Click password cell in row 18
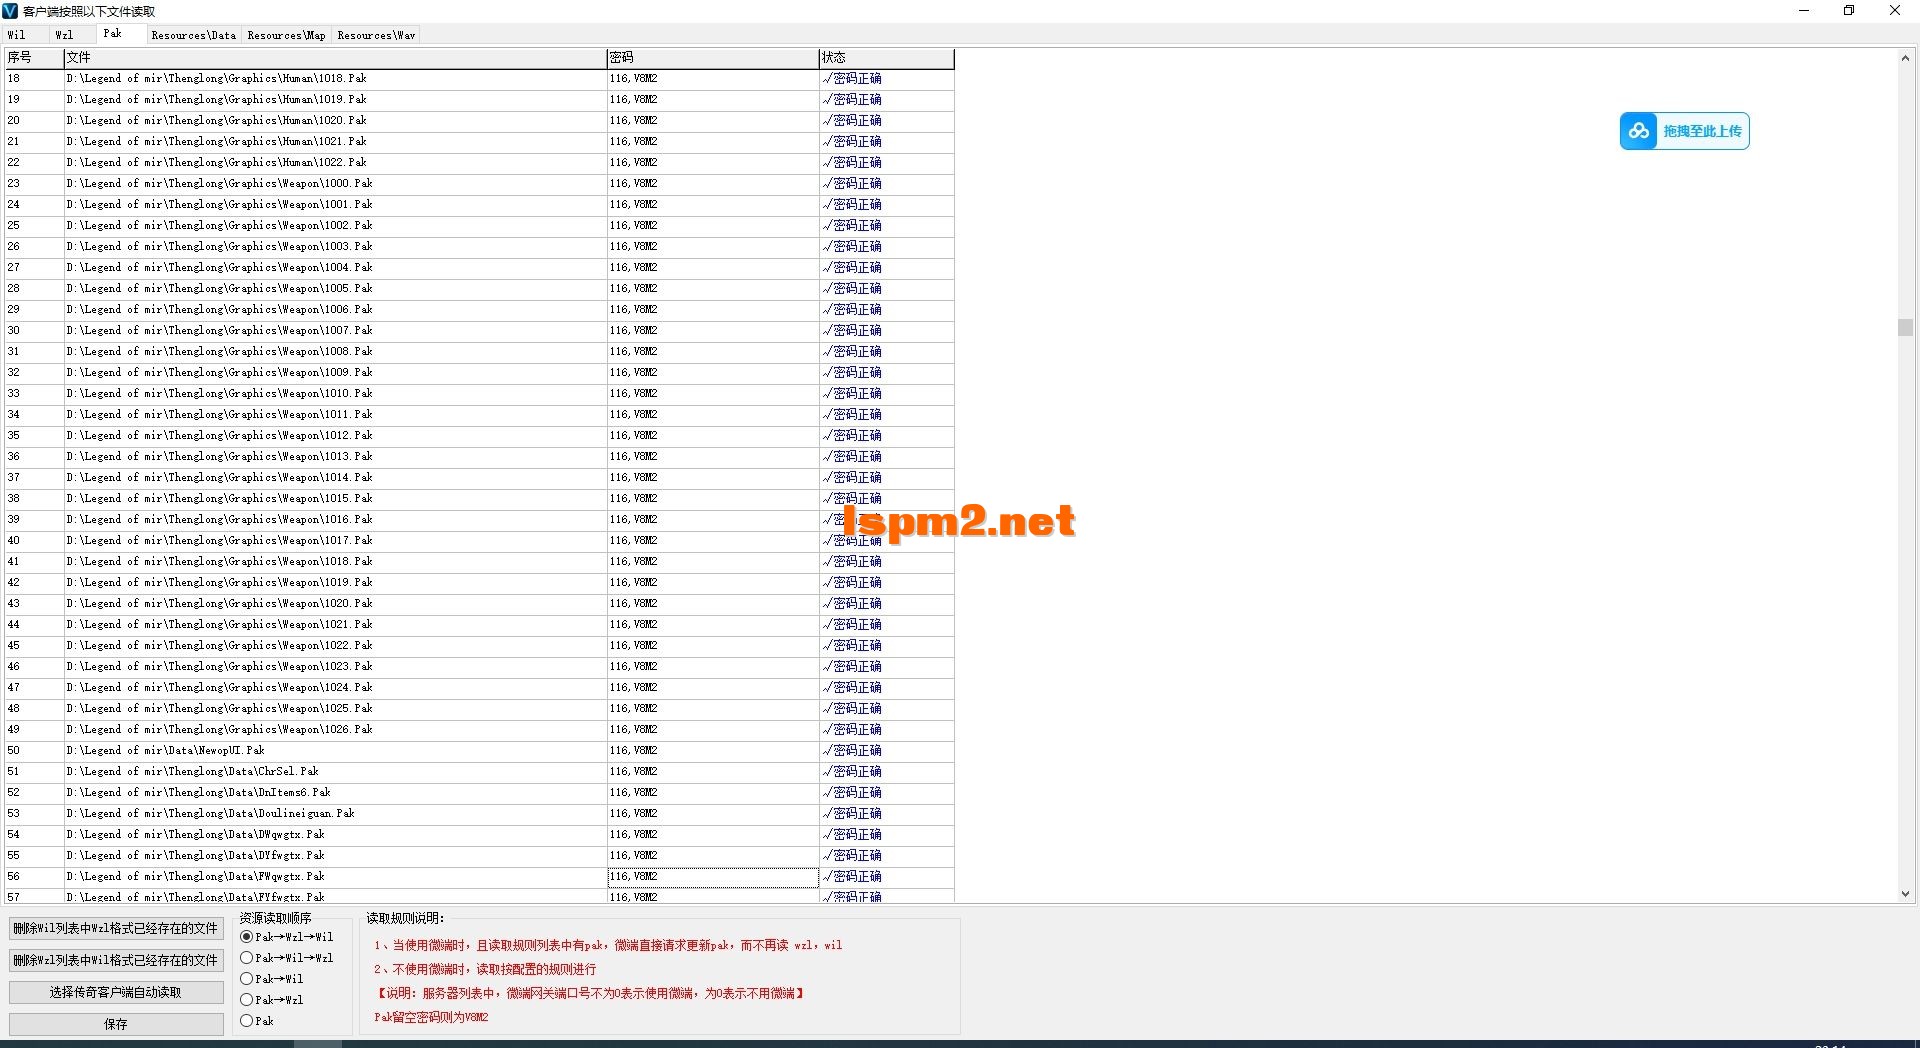The image size is (1920, 1048). (x=713, y=78)
